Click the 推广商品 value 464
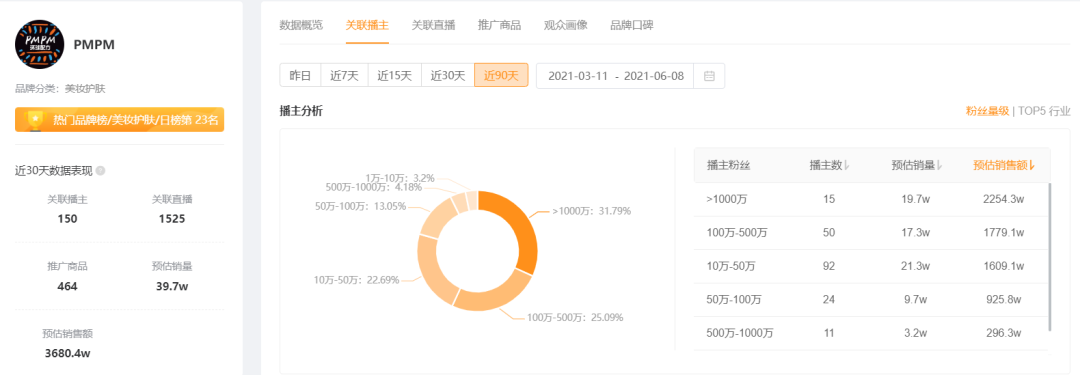The image size is (1080, 375). [x=68, y=286]
